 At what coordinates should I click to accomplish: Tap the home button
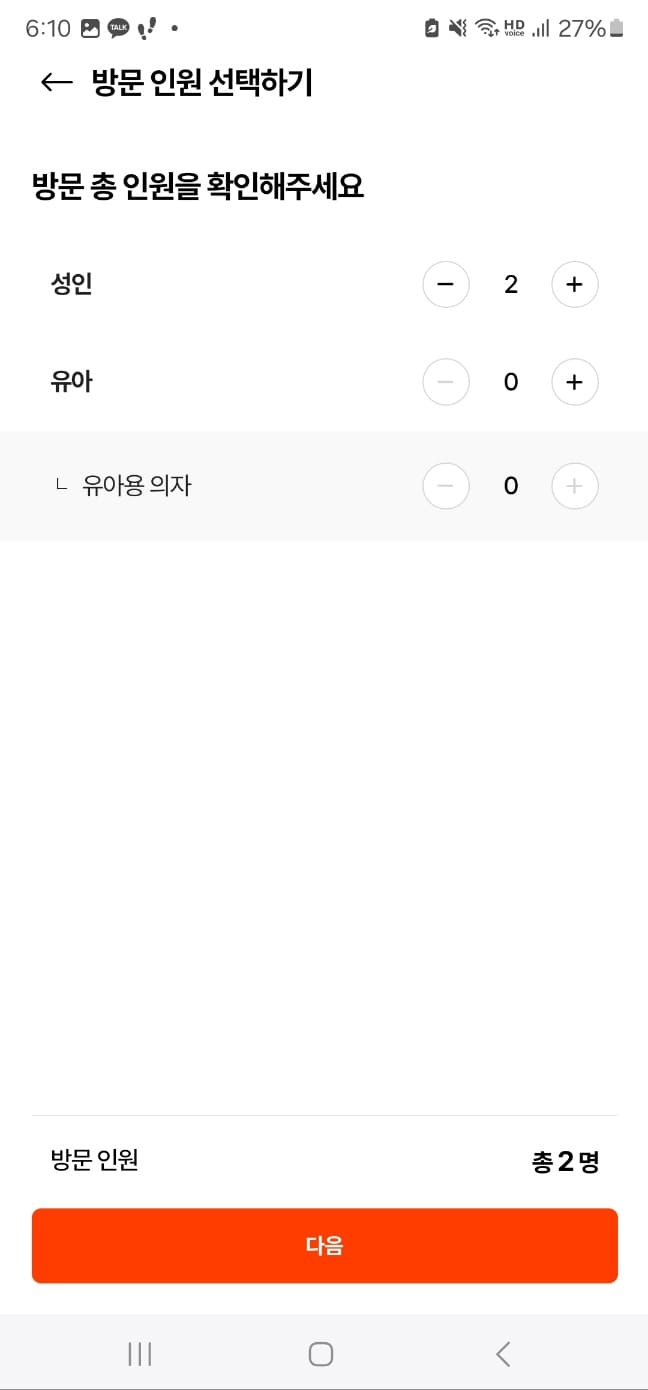pyautogui.click(x=320, y=1353)
